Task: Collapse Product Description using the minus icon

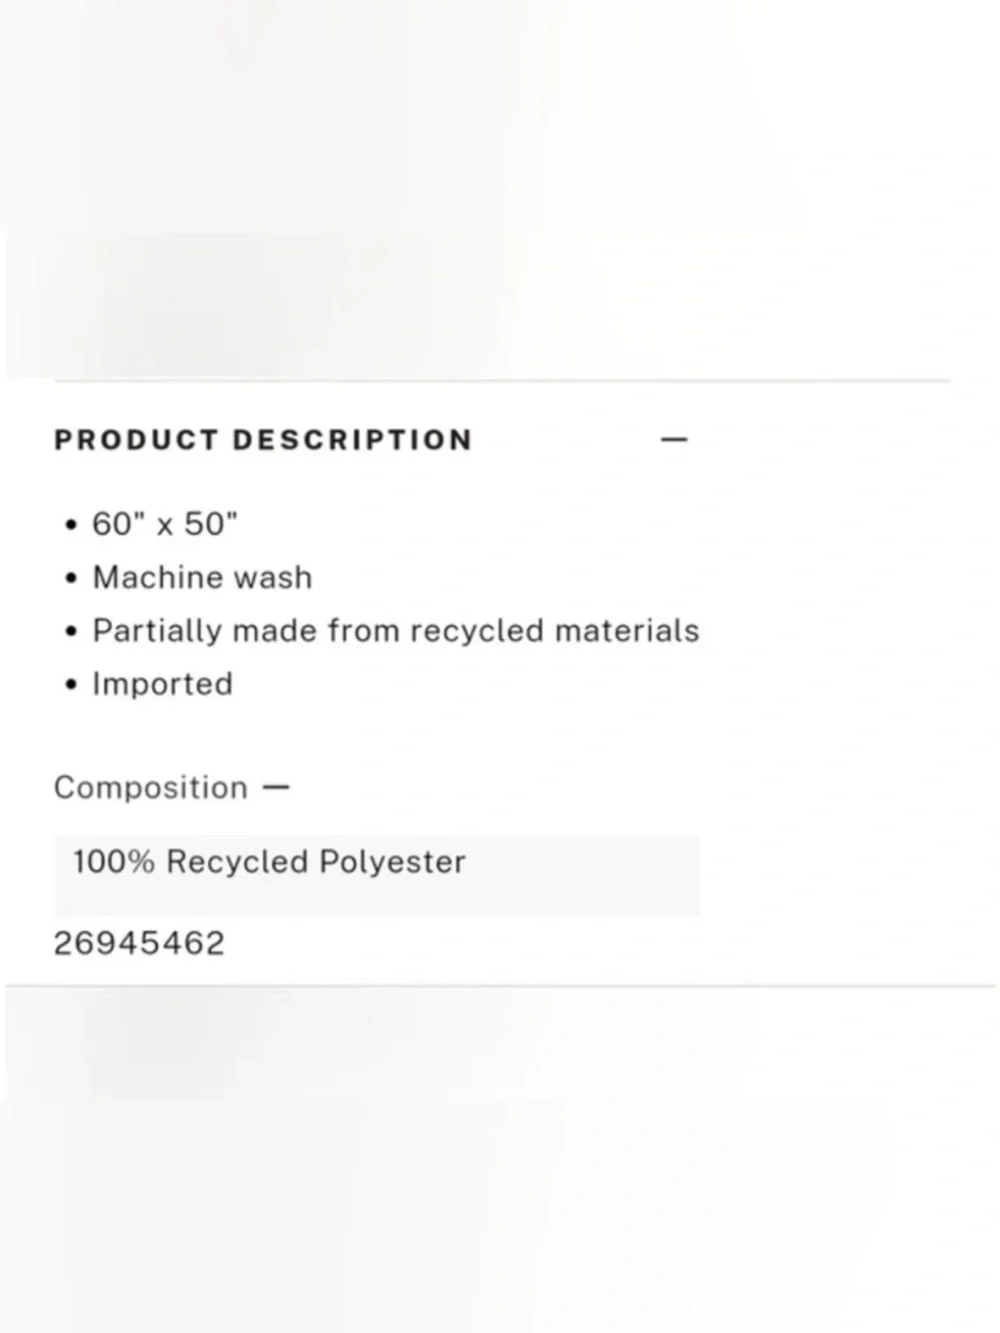Action: click(x=675, y=439)
